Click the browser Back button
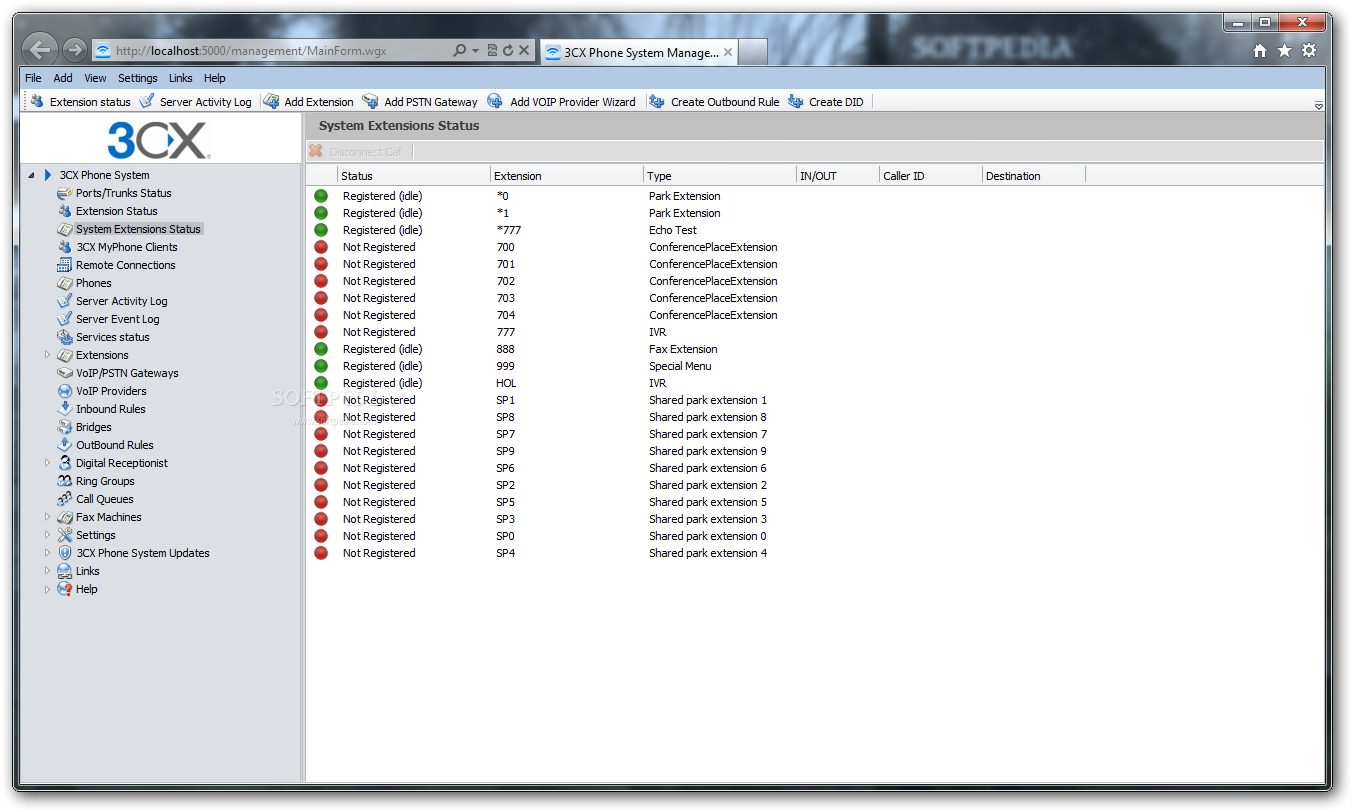The width and height of the screenshot is (1353, 812). pos(40,49)
